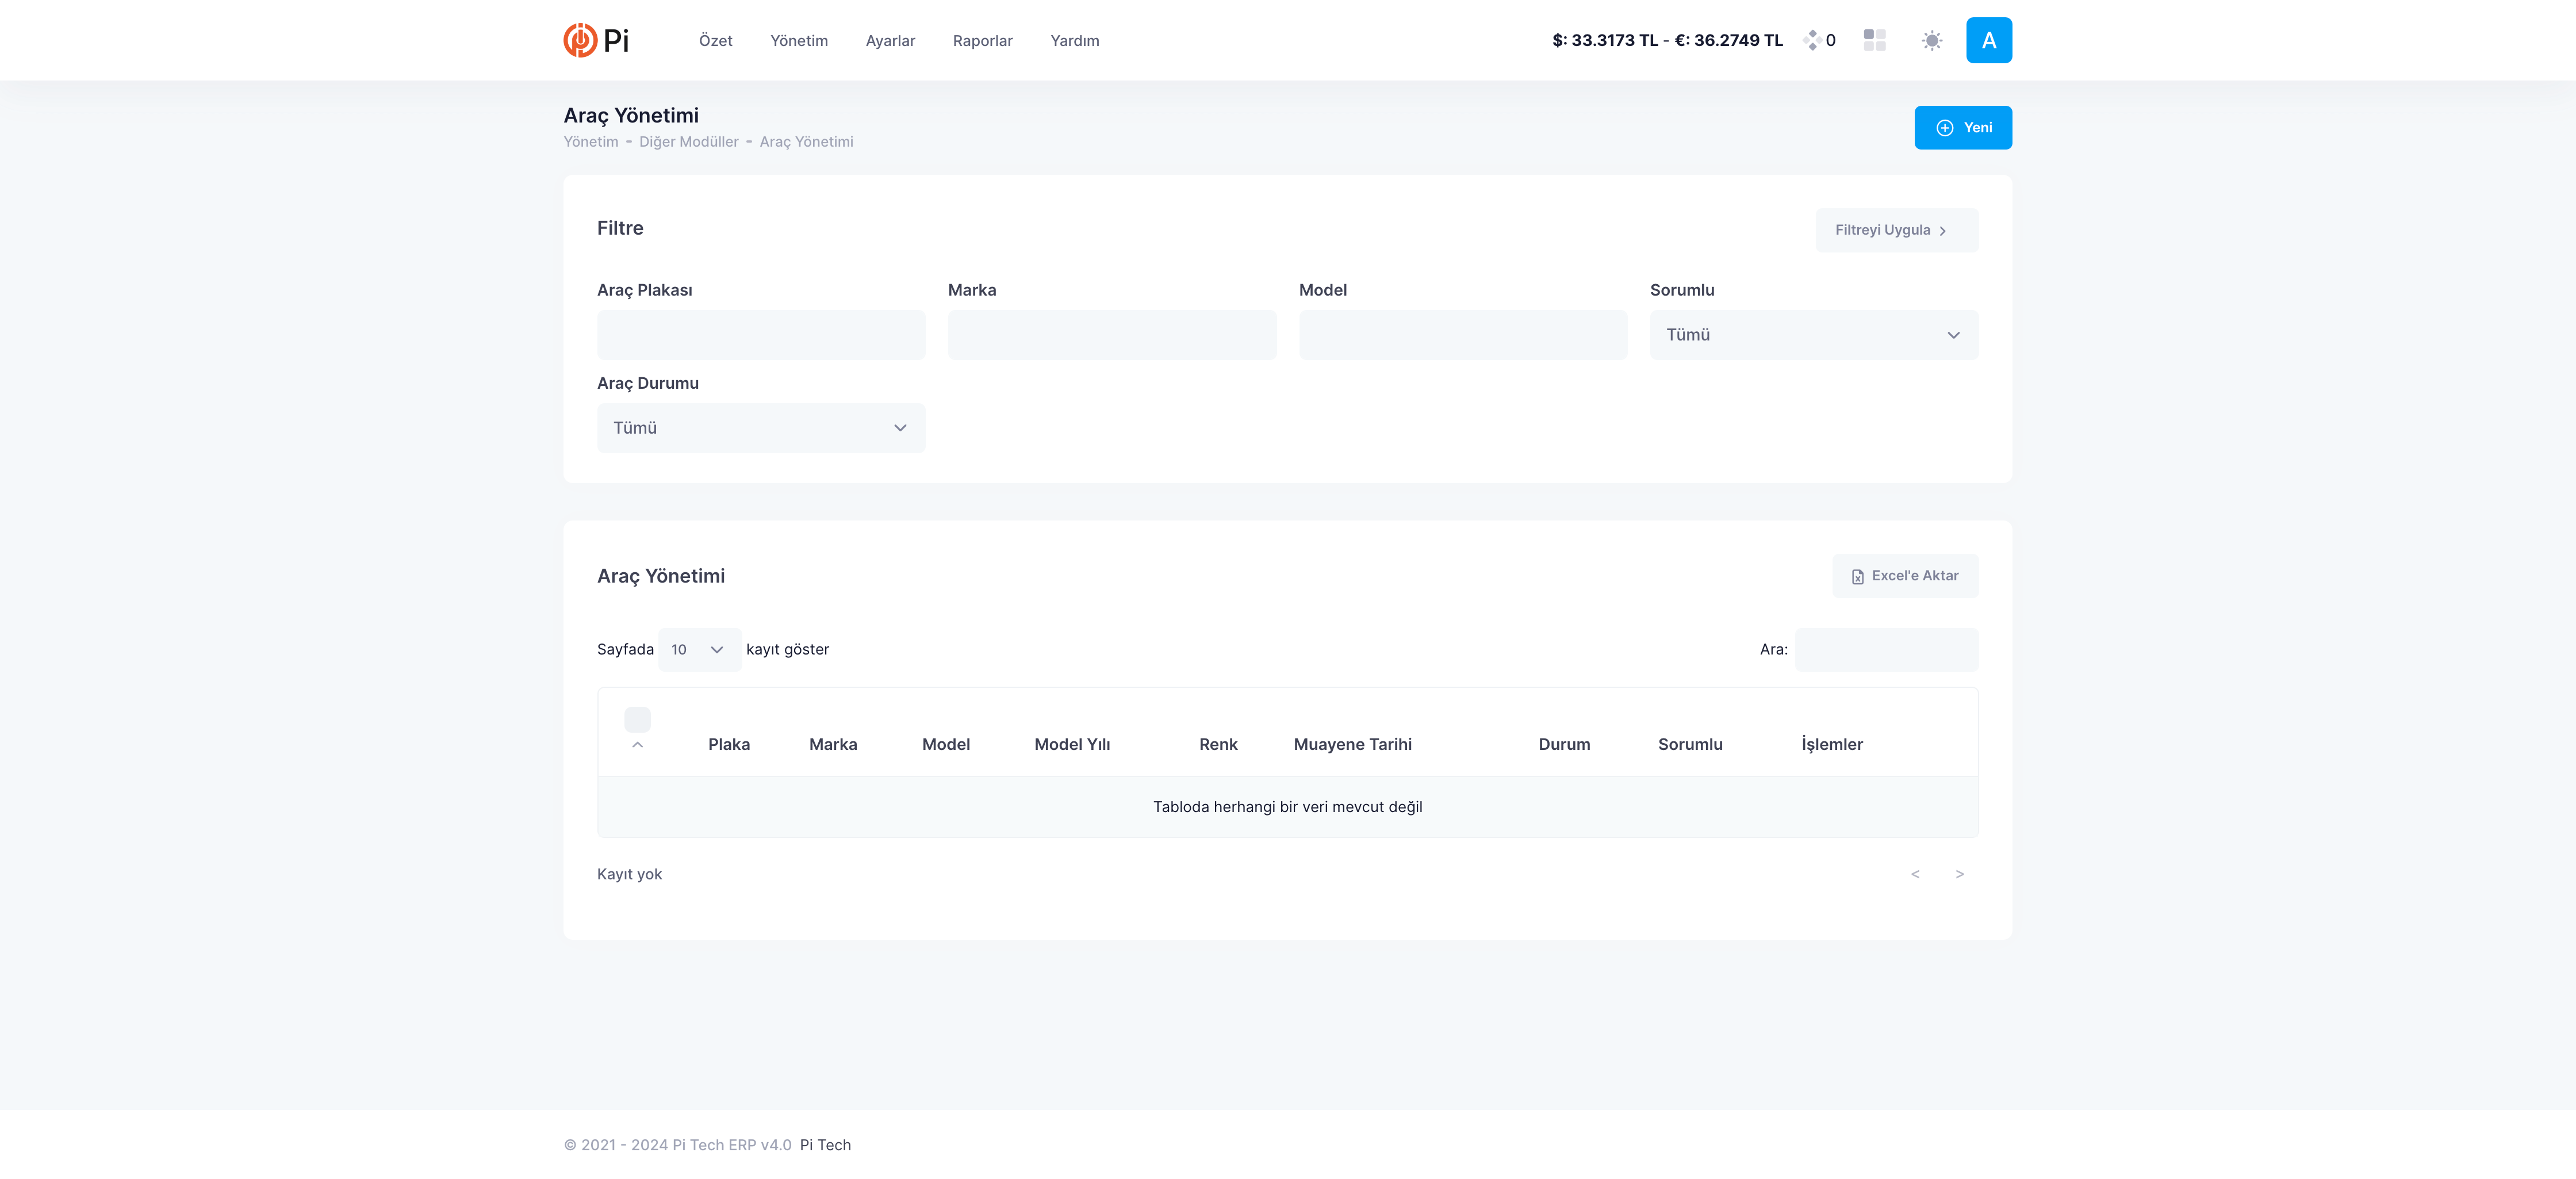Open the apps grid icon
Viewport: 2576px width, 1179px height.
tap(1874, 40)
